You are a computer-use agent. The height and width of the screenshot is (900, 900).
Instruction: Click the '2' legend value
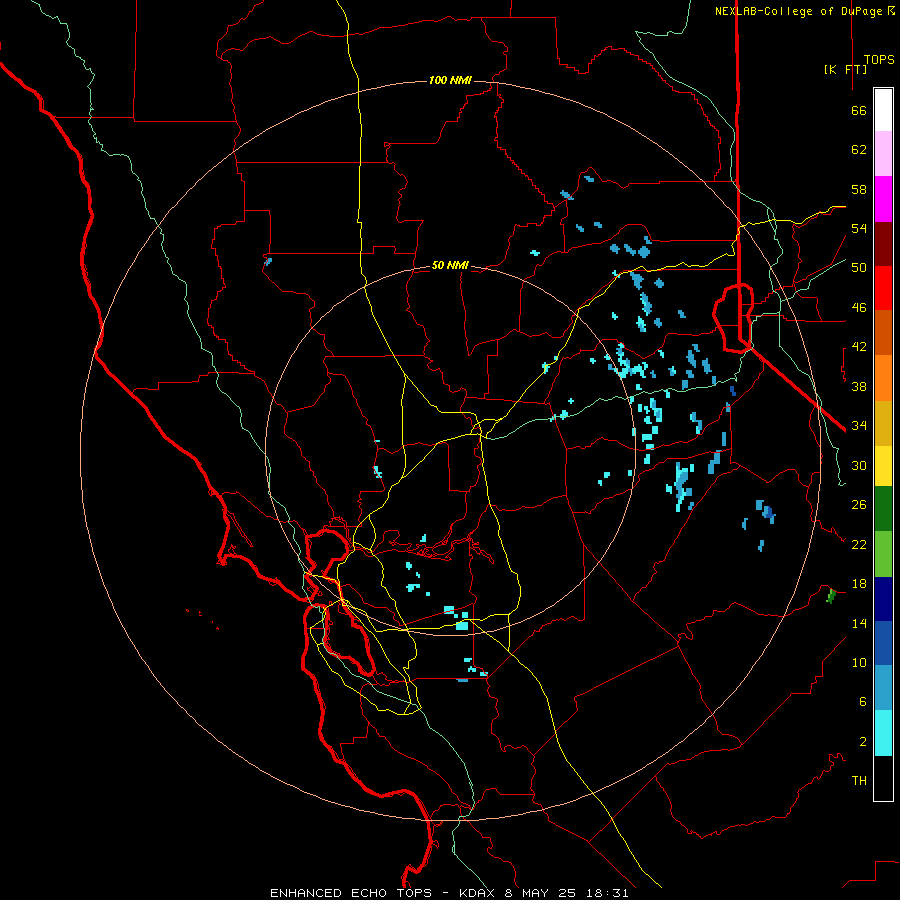[x=863, y=742]
